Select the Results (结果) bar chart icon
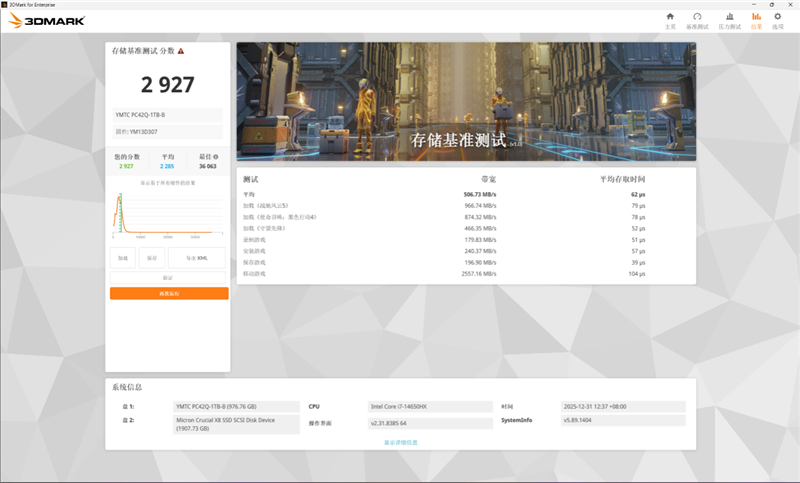 tap(756, 19)
